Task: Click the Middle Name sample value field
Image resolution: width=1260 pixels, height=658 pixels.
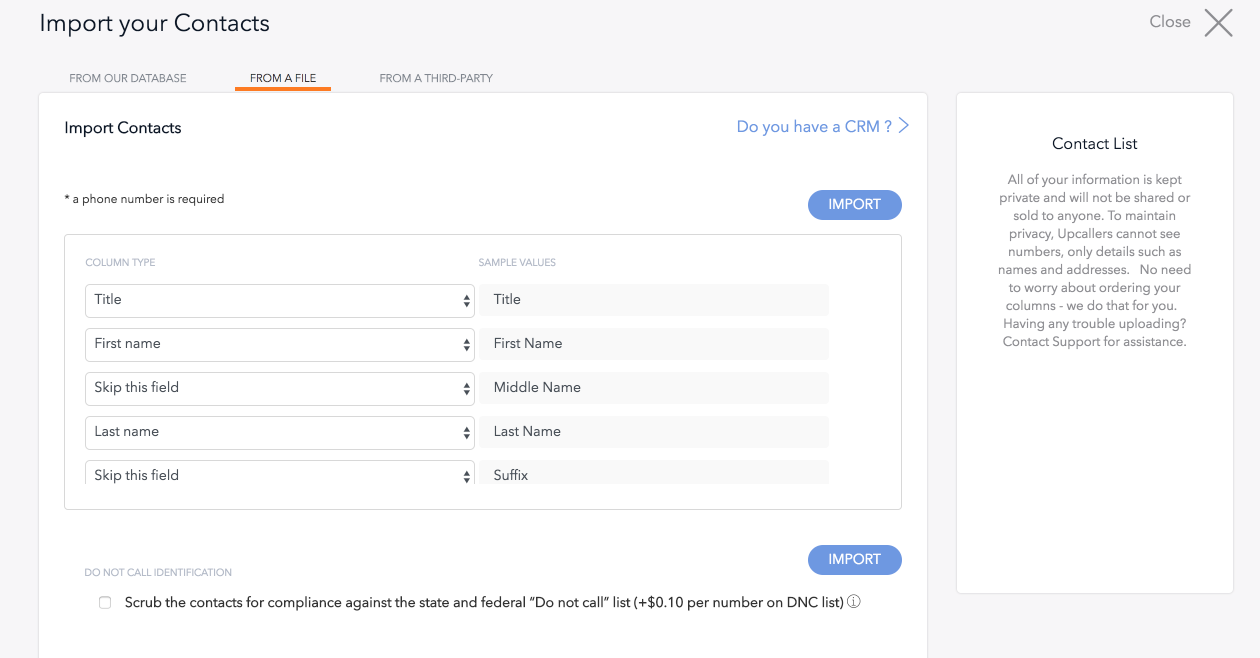Action: (654, 388)
